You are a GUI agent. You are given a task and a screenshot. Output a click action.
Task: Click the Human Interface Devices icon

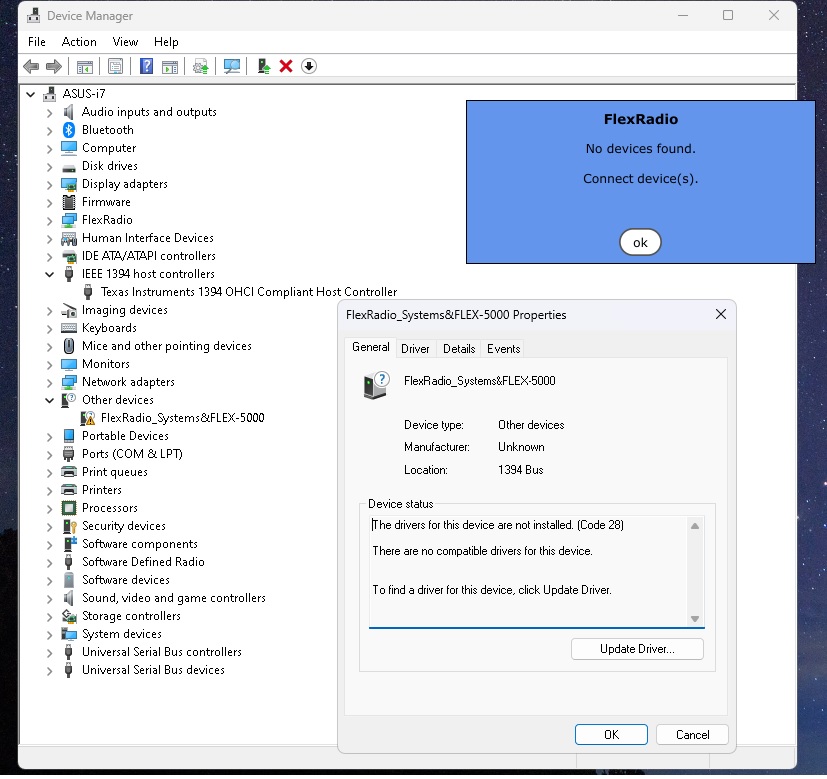(x=69, y=238)
